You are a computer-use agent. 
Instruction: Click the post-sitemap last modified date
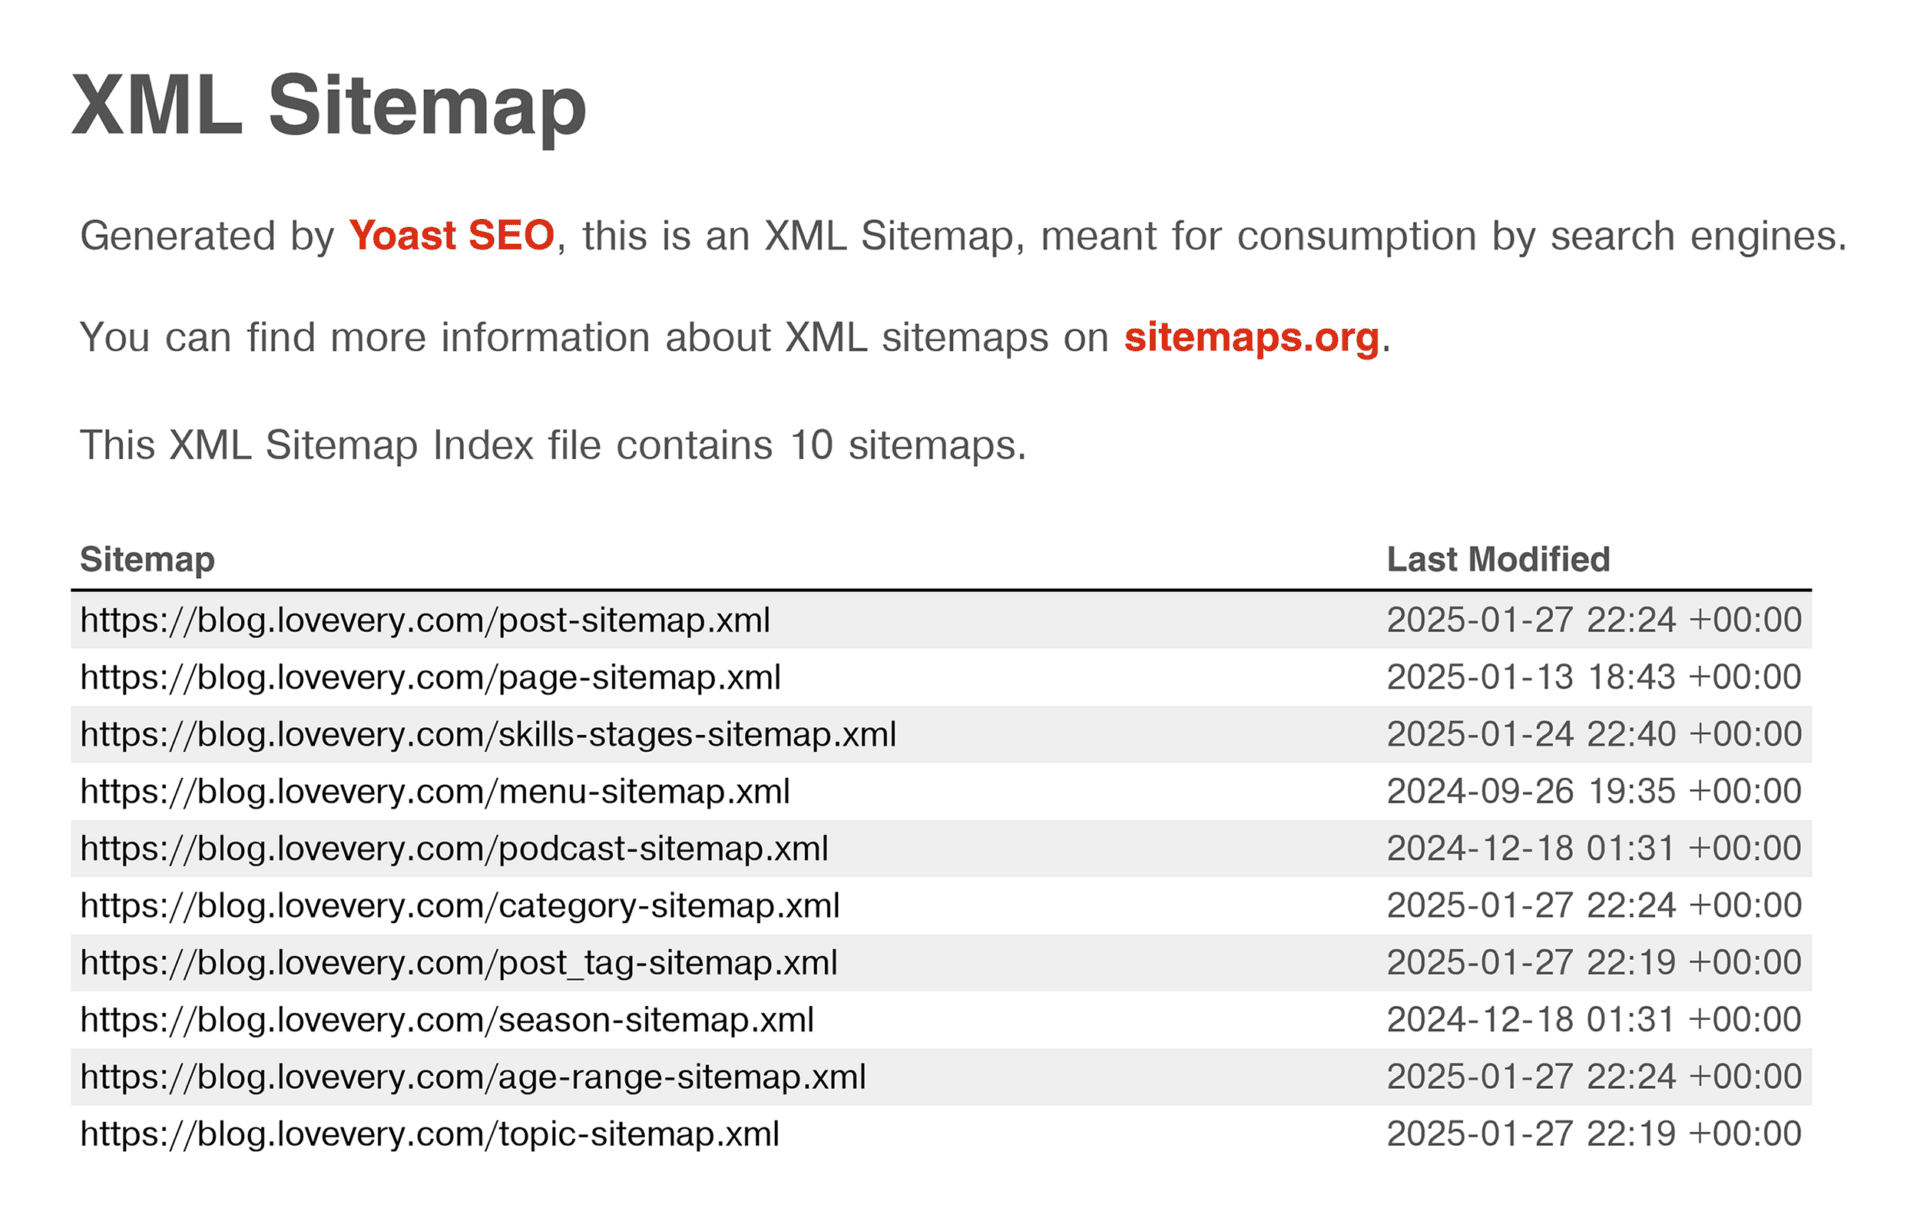point(1594,620)
